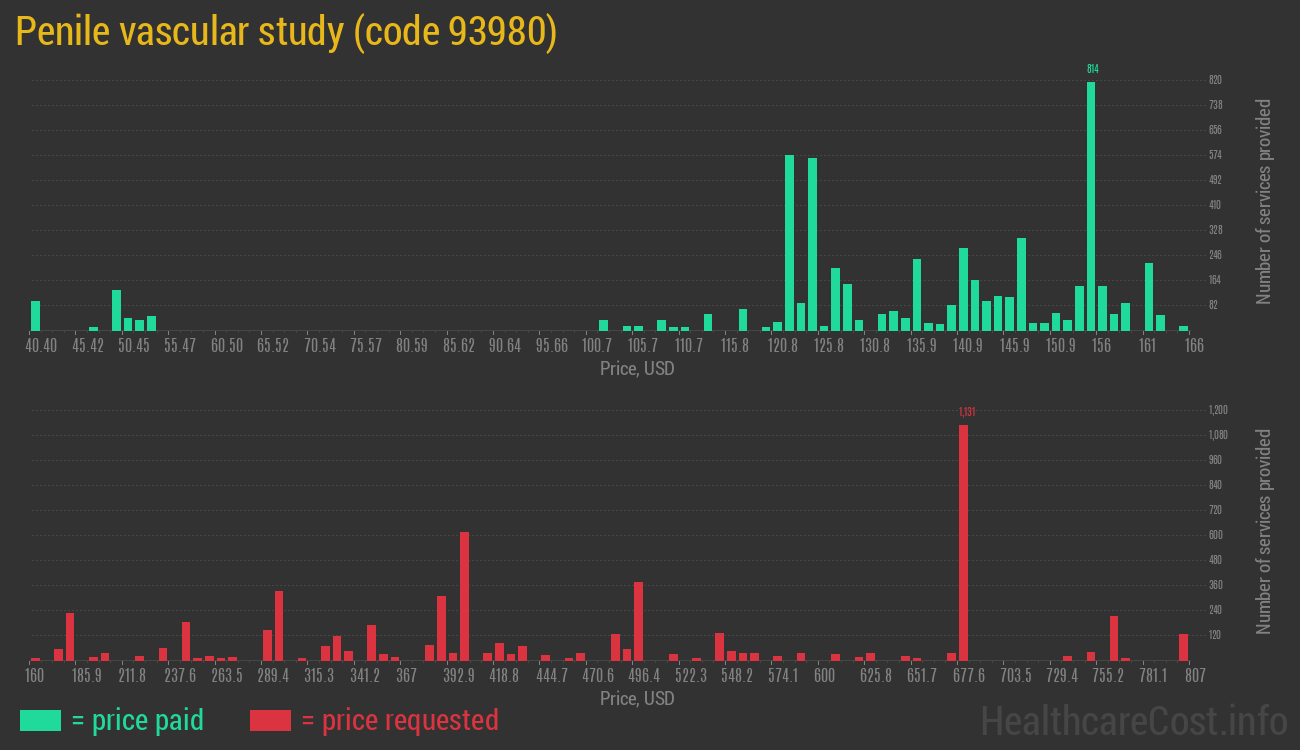1300x750 pixels.
Task: Click the "price paid" legend text
Action: (x=138, y=720)
